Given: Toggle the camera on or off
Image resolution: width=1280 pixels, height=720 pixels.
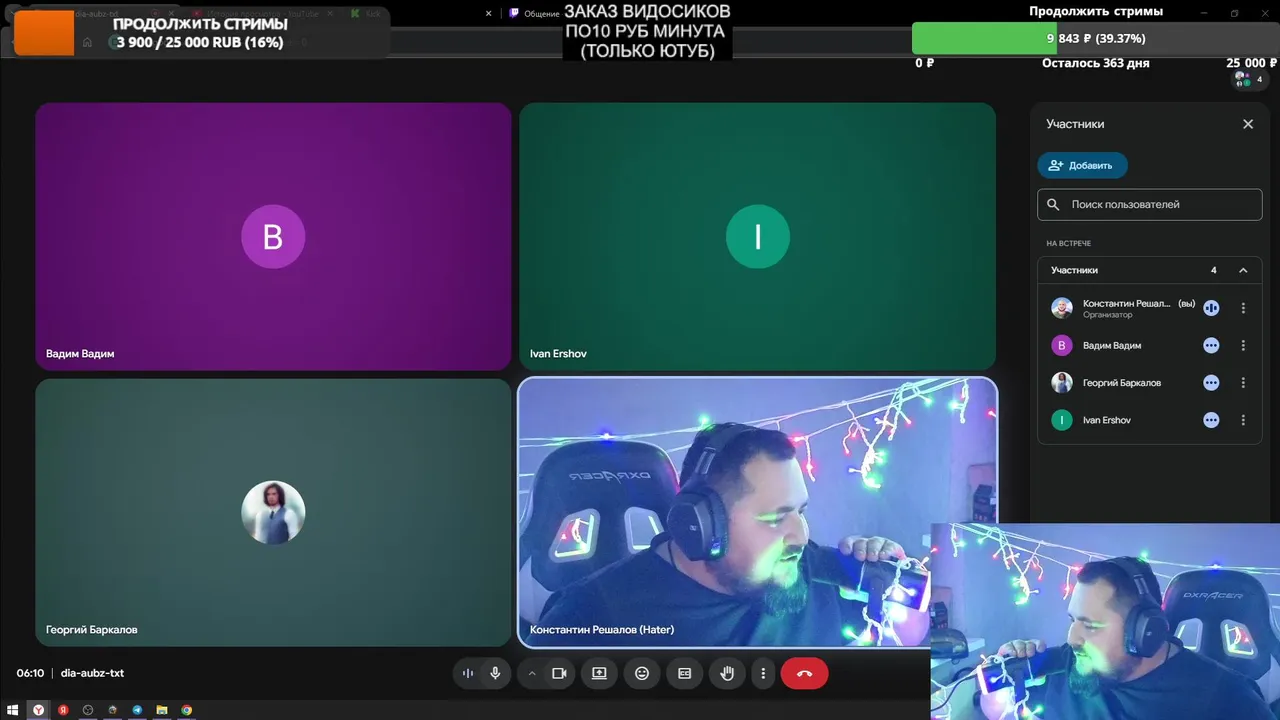Looking at the screenshot, I should pos(559,673).
